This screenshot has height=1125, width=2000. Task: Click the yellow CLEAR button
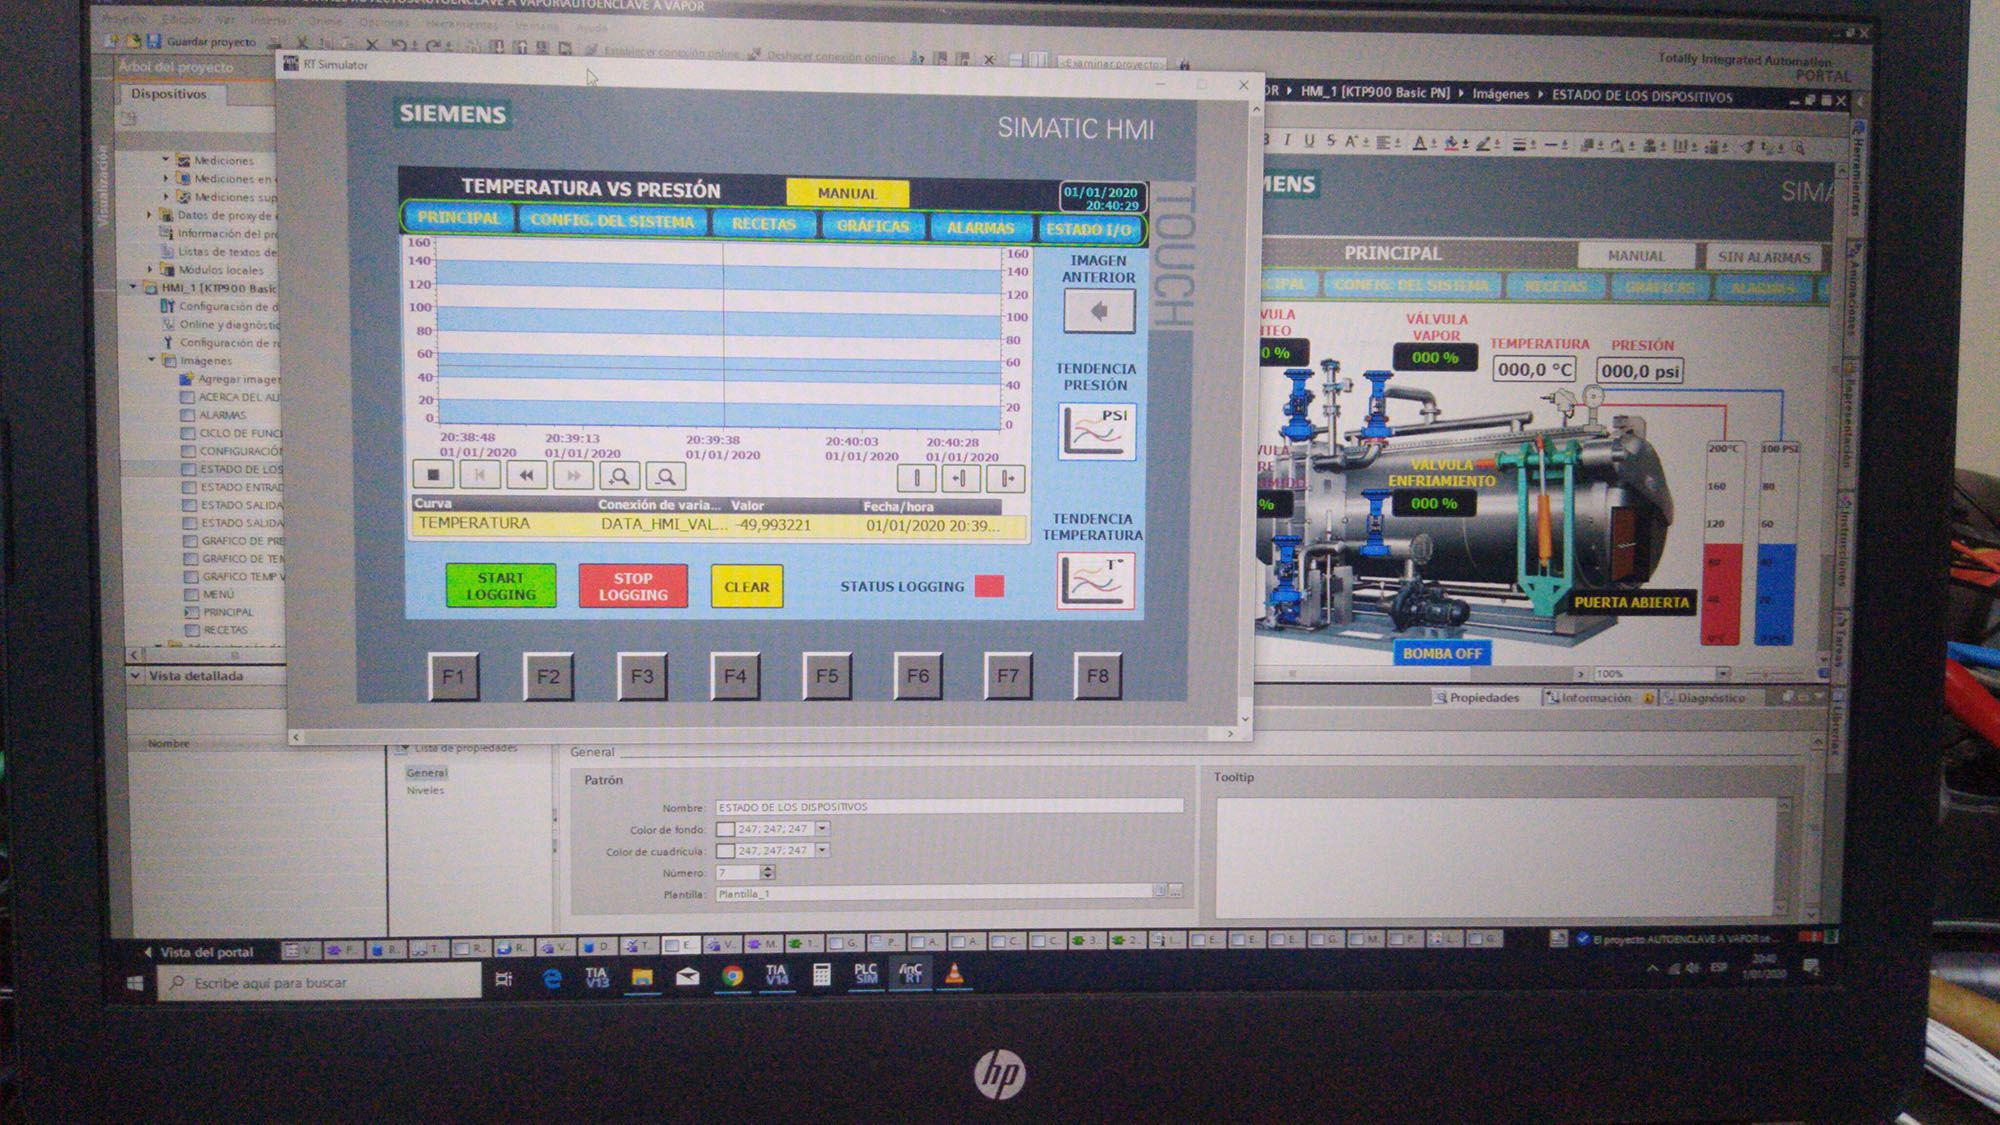tap(747, 587)
